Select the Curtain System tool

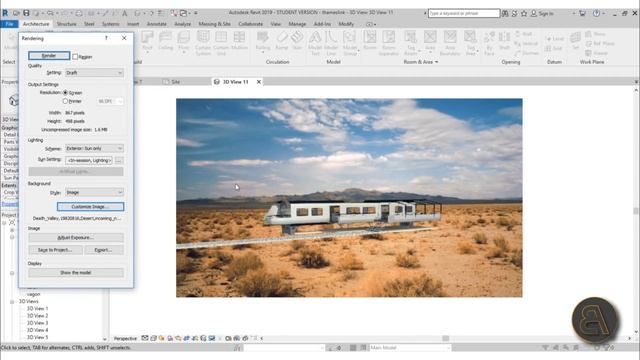pos(203,43)
